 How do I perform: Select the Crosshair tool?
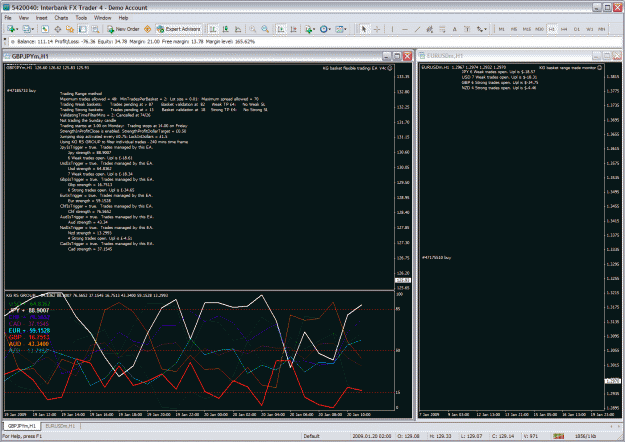pos(376,29)
